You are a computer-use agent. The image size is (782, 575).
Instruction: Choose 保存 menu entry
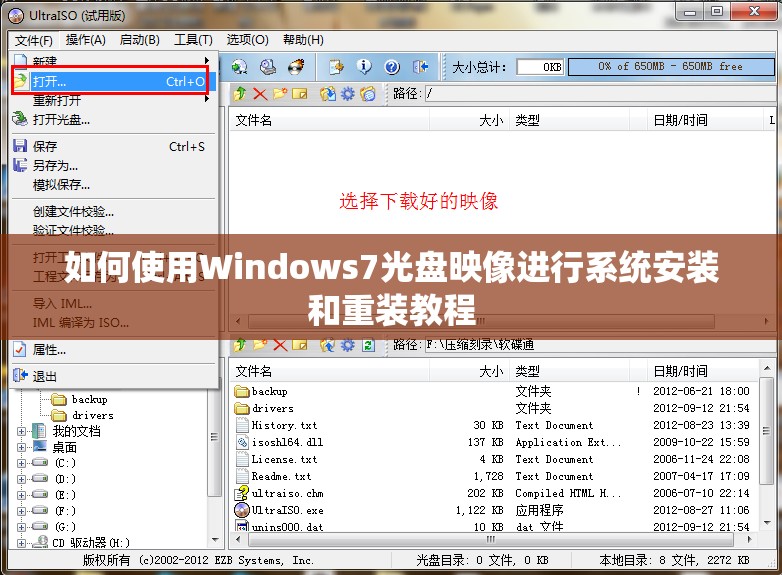tap(114, 147)
